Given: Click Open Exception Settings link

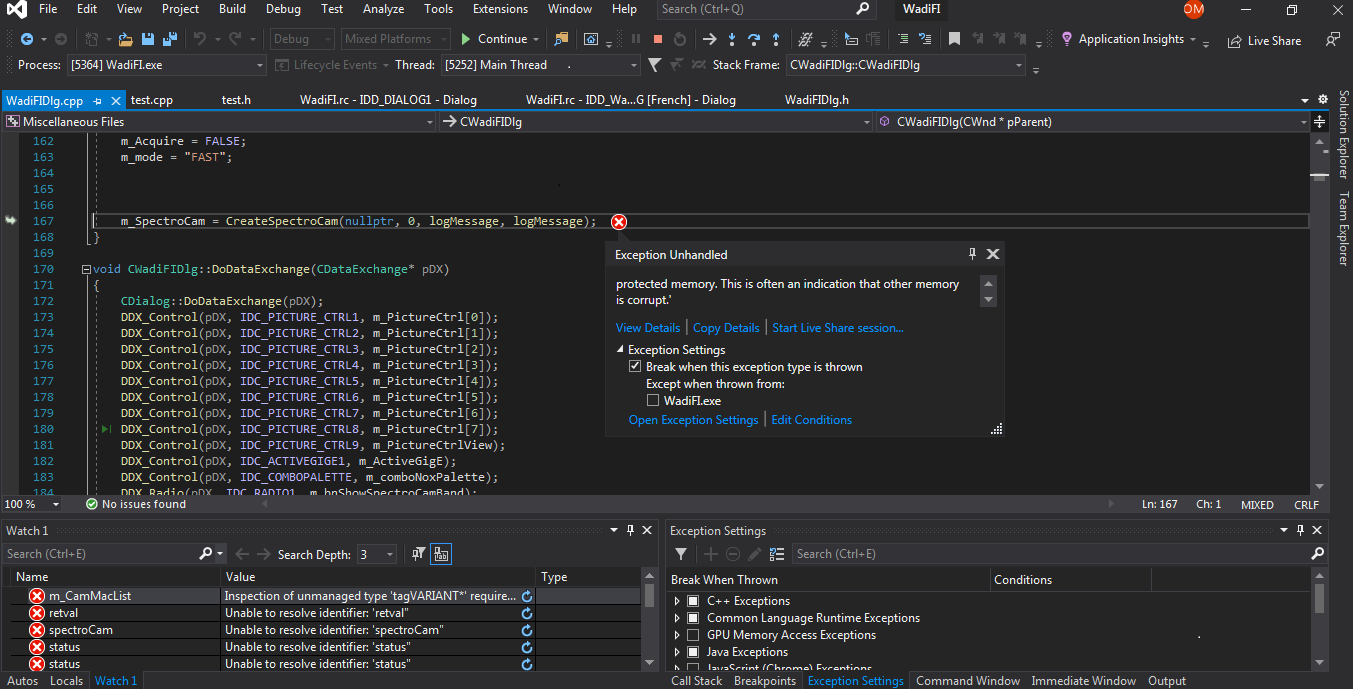Looking at the screenshot, I should pyautogui.click(x=693, y=420).
